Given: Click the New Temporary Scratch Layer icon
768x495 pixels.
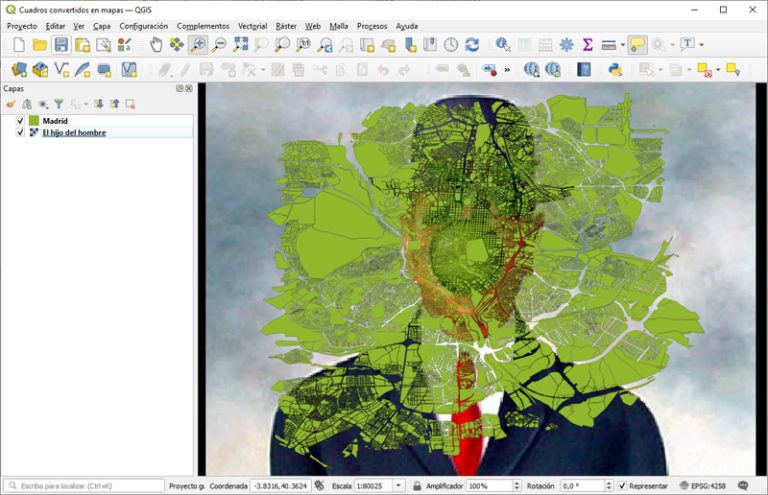Looking at the screenshot, I should (104, 70).
